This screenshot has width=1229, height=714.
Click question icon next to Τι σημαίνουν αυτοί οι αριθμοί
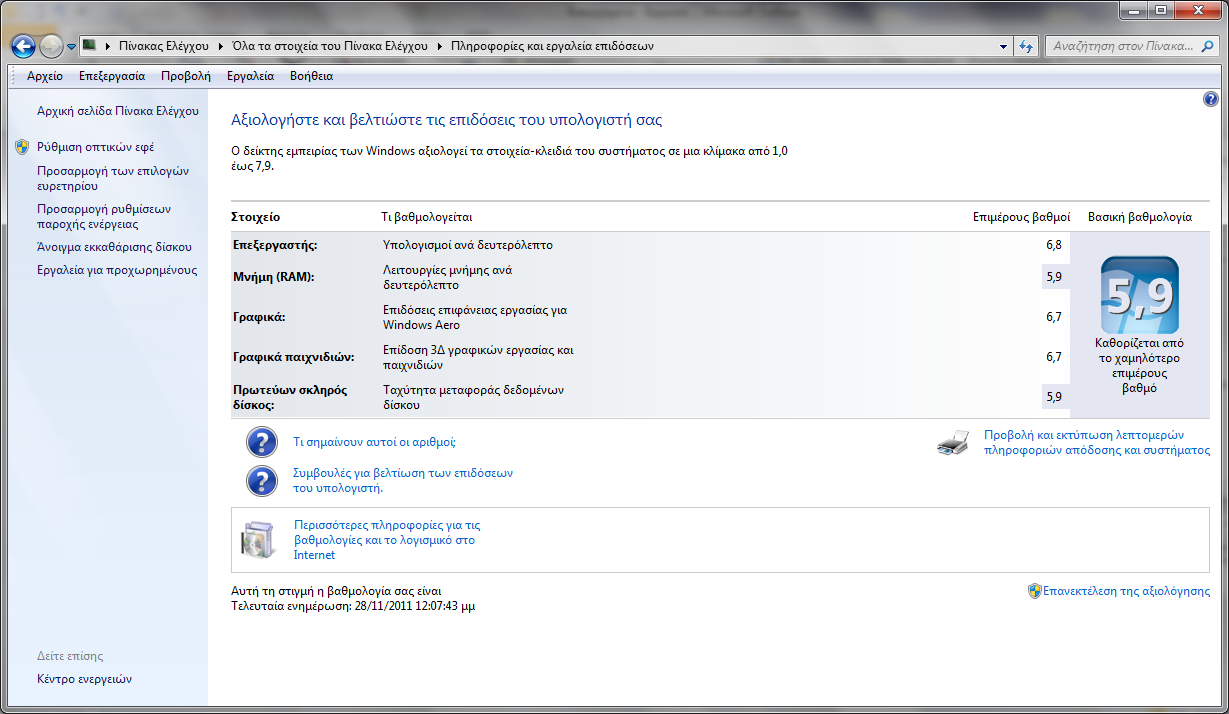262,441
